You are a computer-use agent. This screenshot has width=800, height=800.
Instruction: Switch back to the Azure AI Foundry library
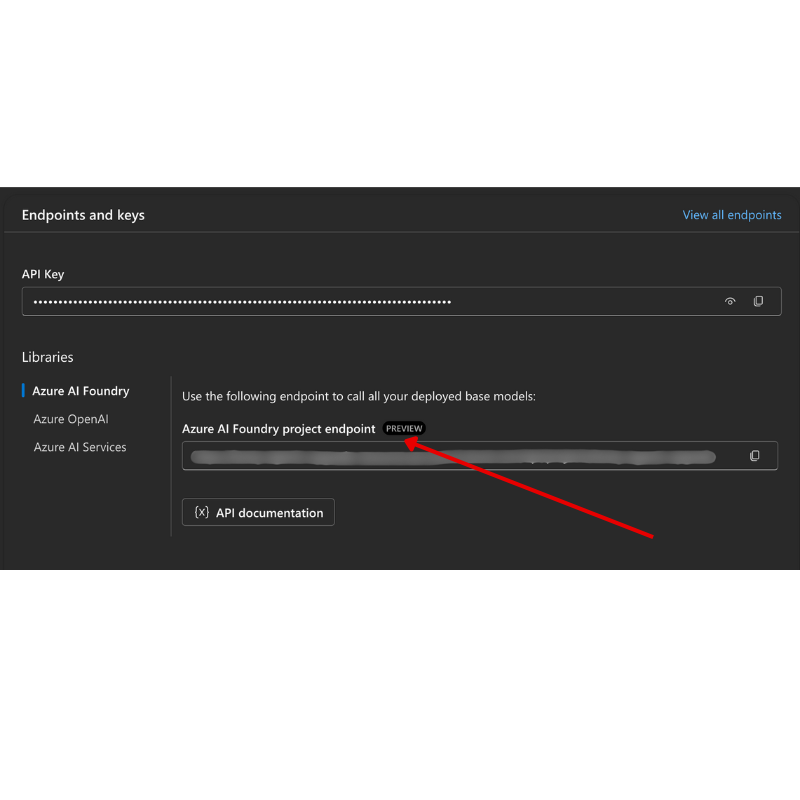point(81,390)
